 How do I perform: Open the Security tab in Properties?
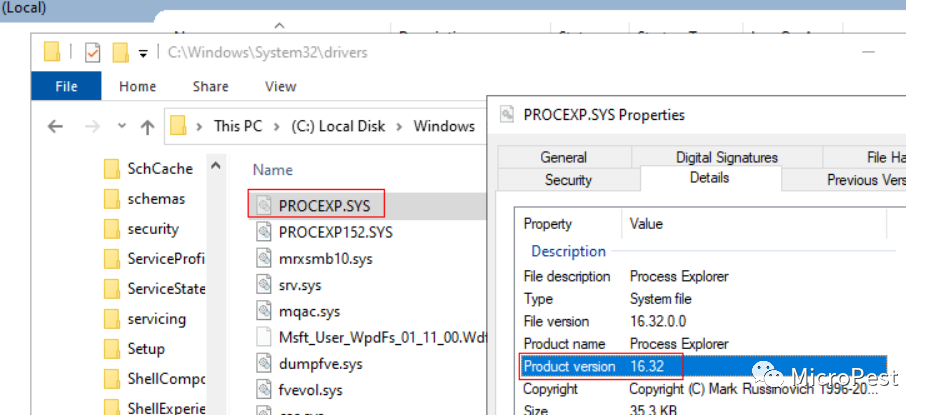click(x=568, y=180)
